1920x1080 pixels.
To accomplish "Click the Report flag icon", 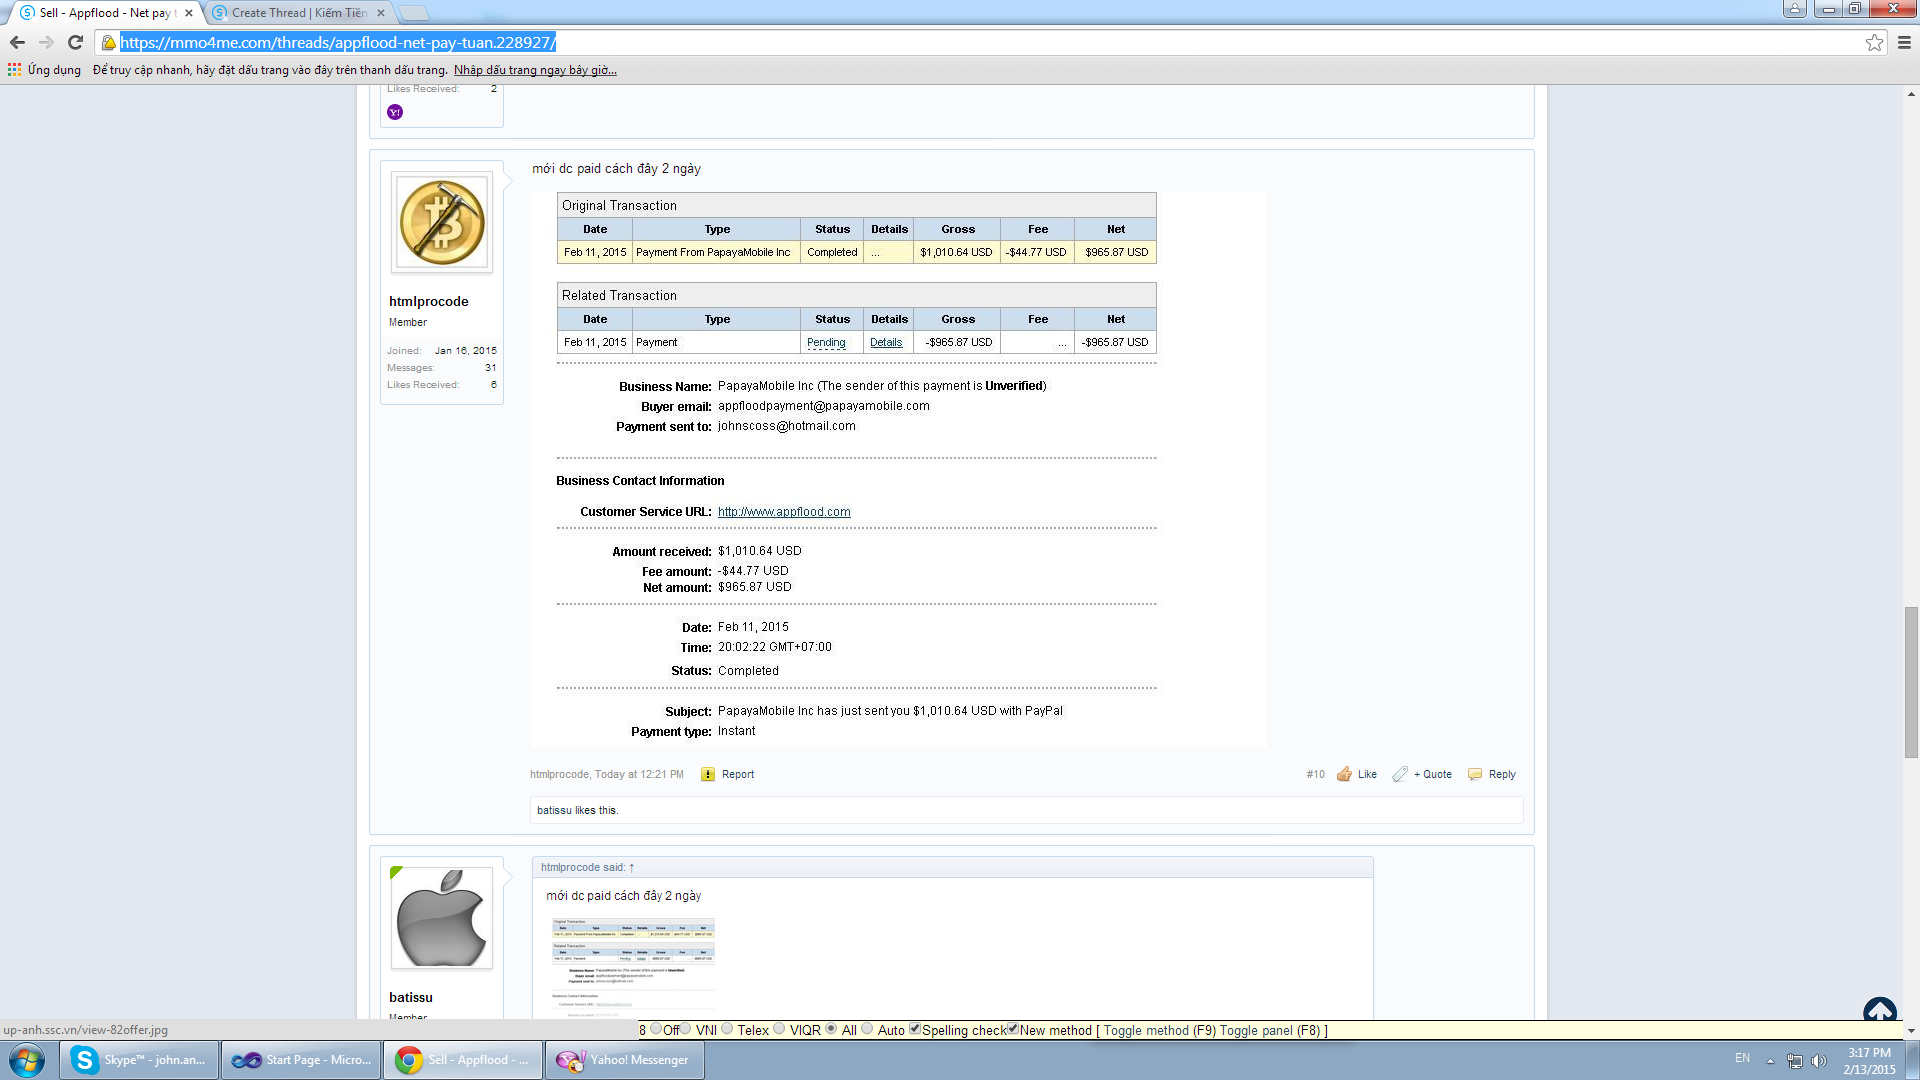I will click(x=708, y=774).
